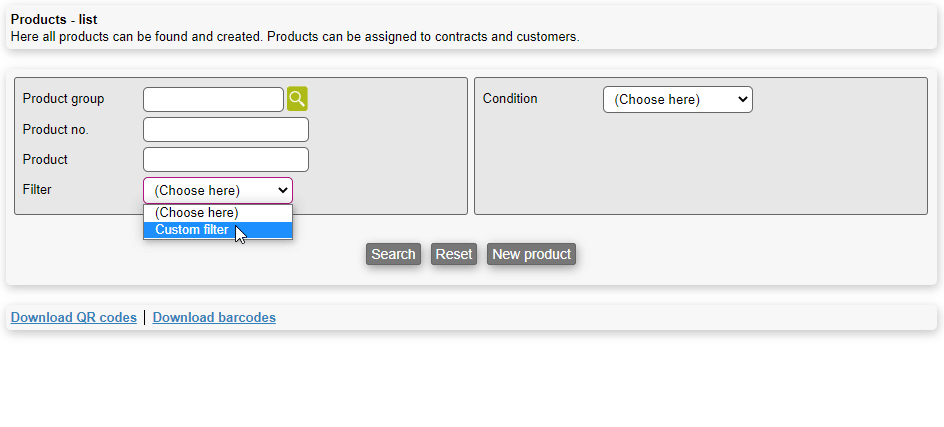Create an entry via New product button
The height and width of the screenshot is (427, 944).
(532, 254)
